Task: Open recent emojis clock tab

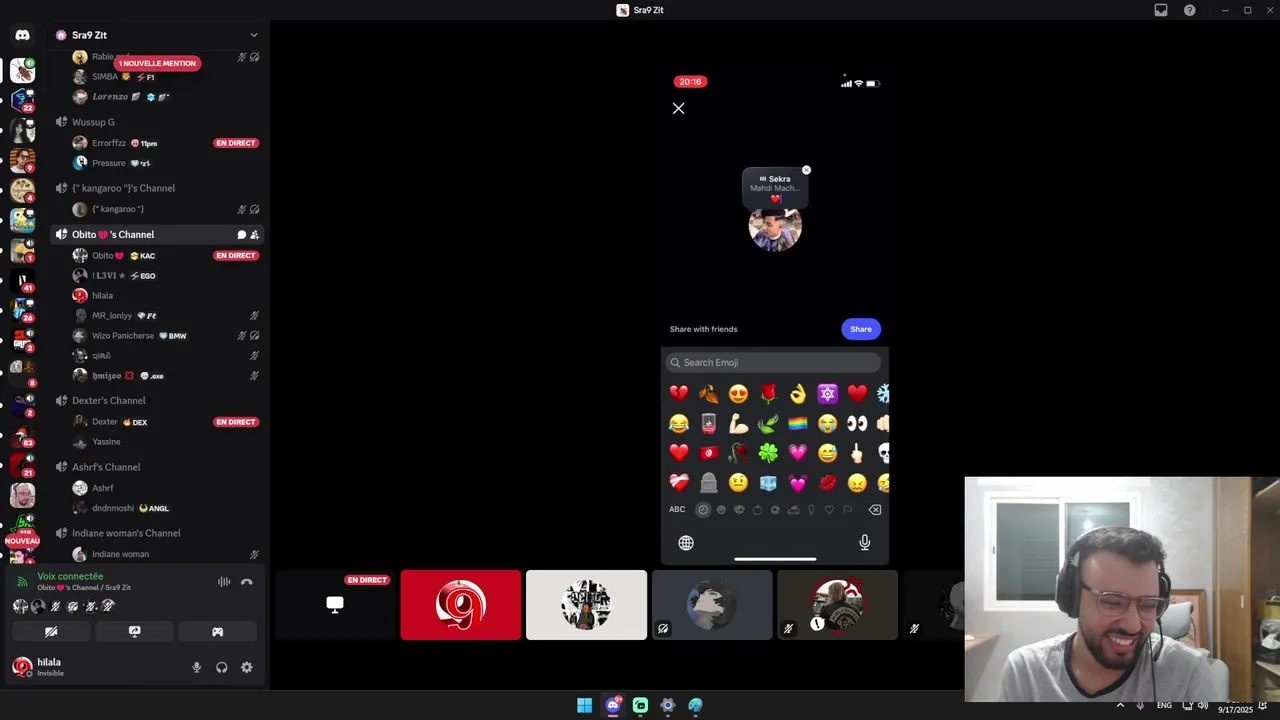Action: pos(703,510)
